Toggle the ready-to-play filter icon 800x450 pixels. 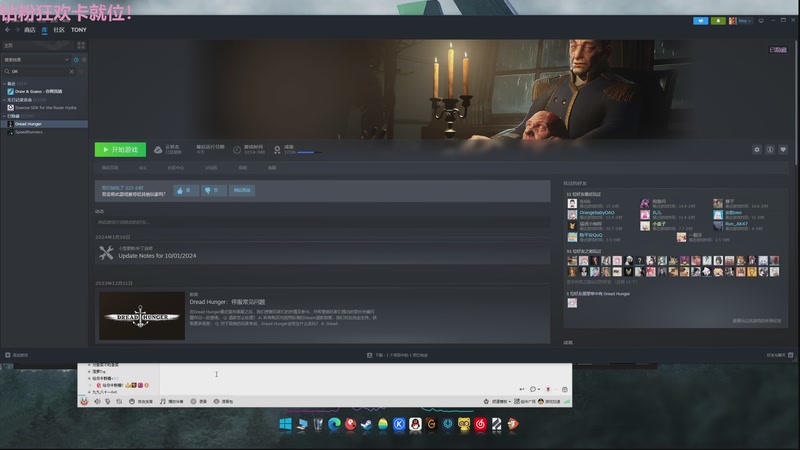click(x=84, y=60)
